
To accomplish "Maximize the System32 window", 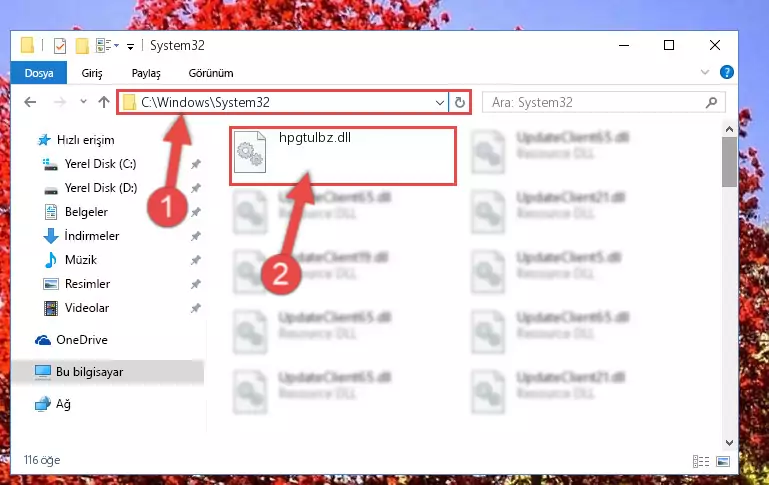I will [x=668, y=45].
